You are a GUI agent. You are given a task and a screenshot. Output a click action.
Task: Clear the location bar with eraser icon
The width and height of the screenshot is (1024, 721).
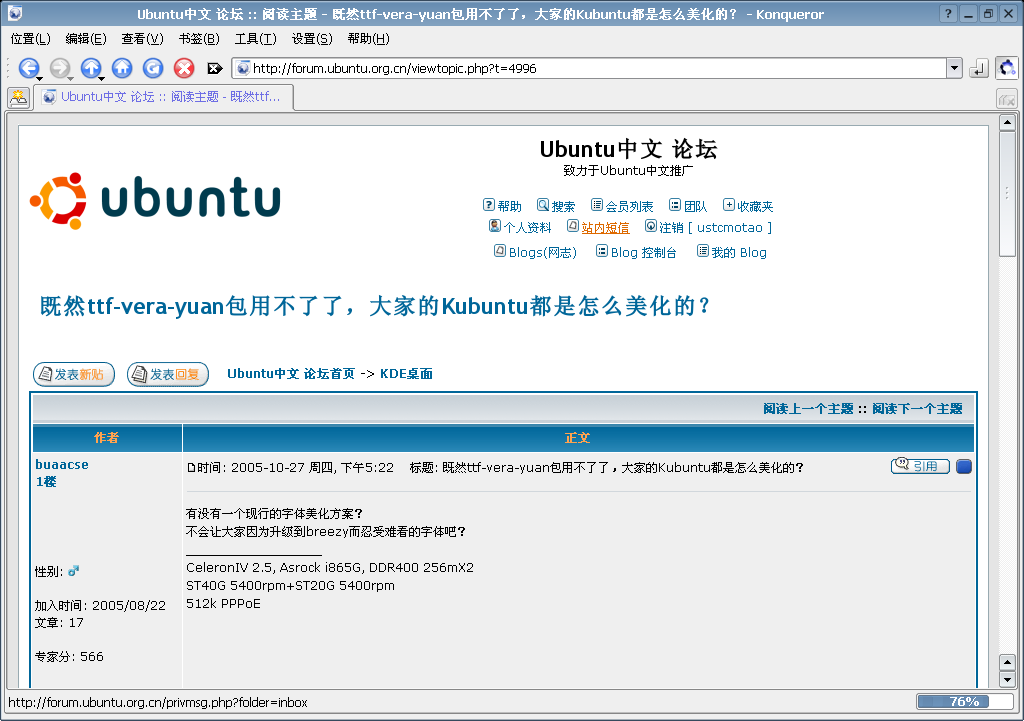(x=214, y=68)
